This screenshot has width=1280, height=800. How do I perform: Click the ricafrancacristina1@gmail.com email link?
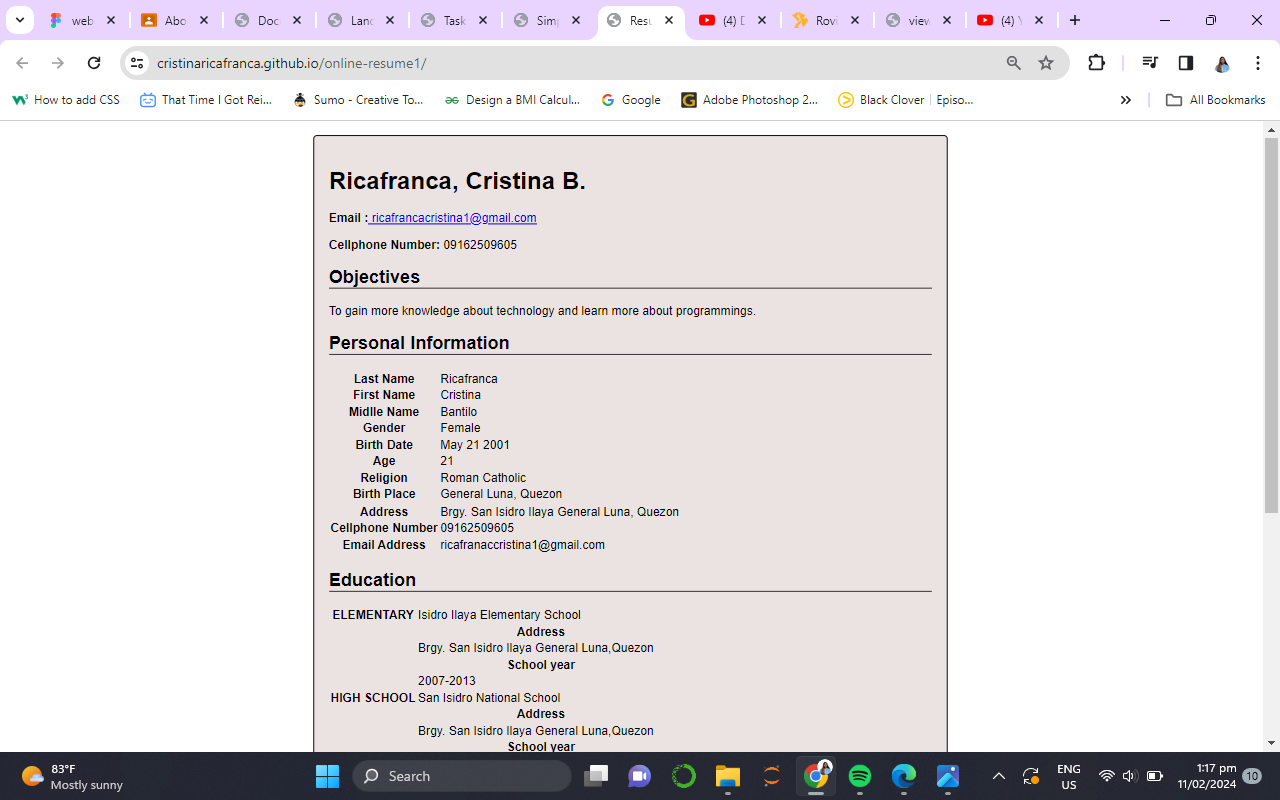coord(454,218)
